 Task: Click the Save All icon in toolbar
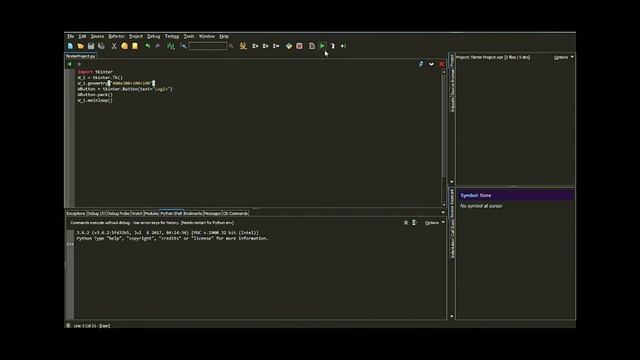point(101,46)
